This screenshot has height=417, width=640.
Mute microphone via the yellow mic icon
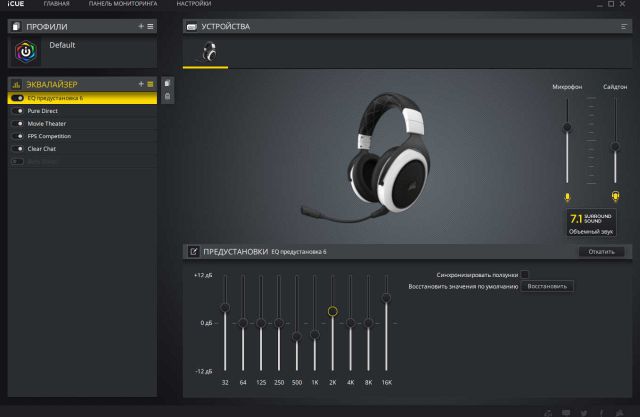tap(567, 197)
